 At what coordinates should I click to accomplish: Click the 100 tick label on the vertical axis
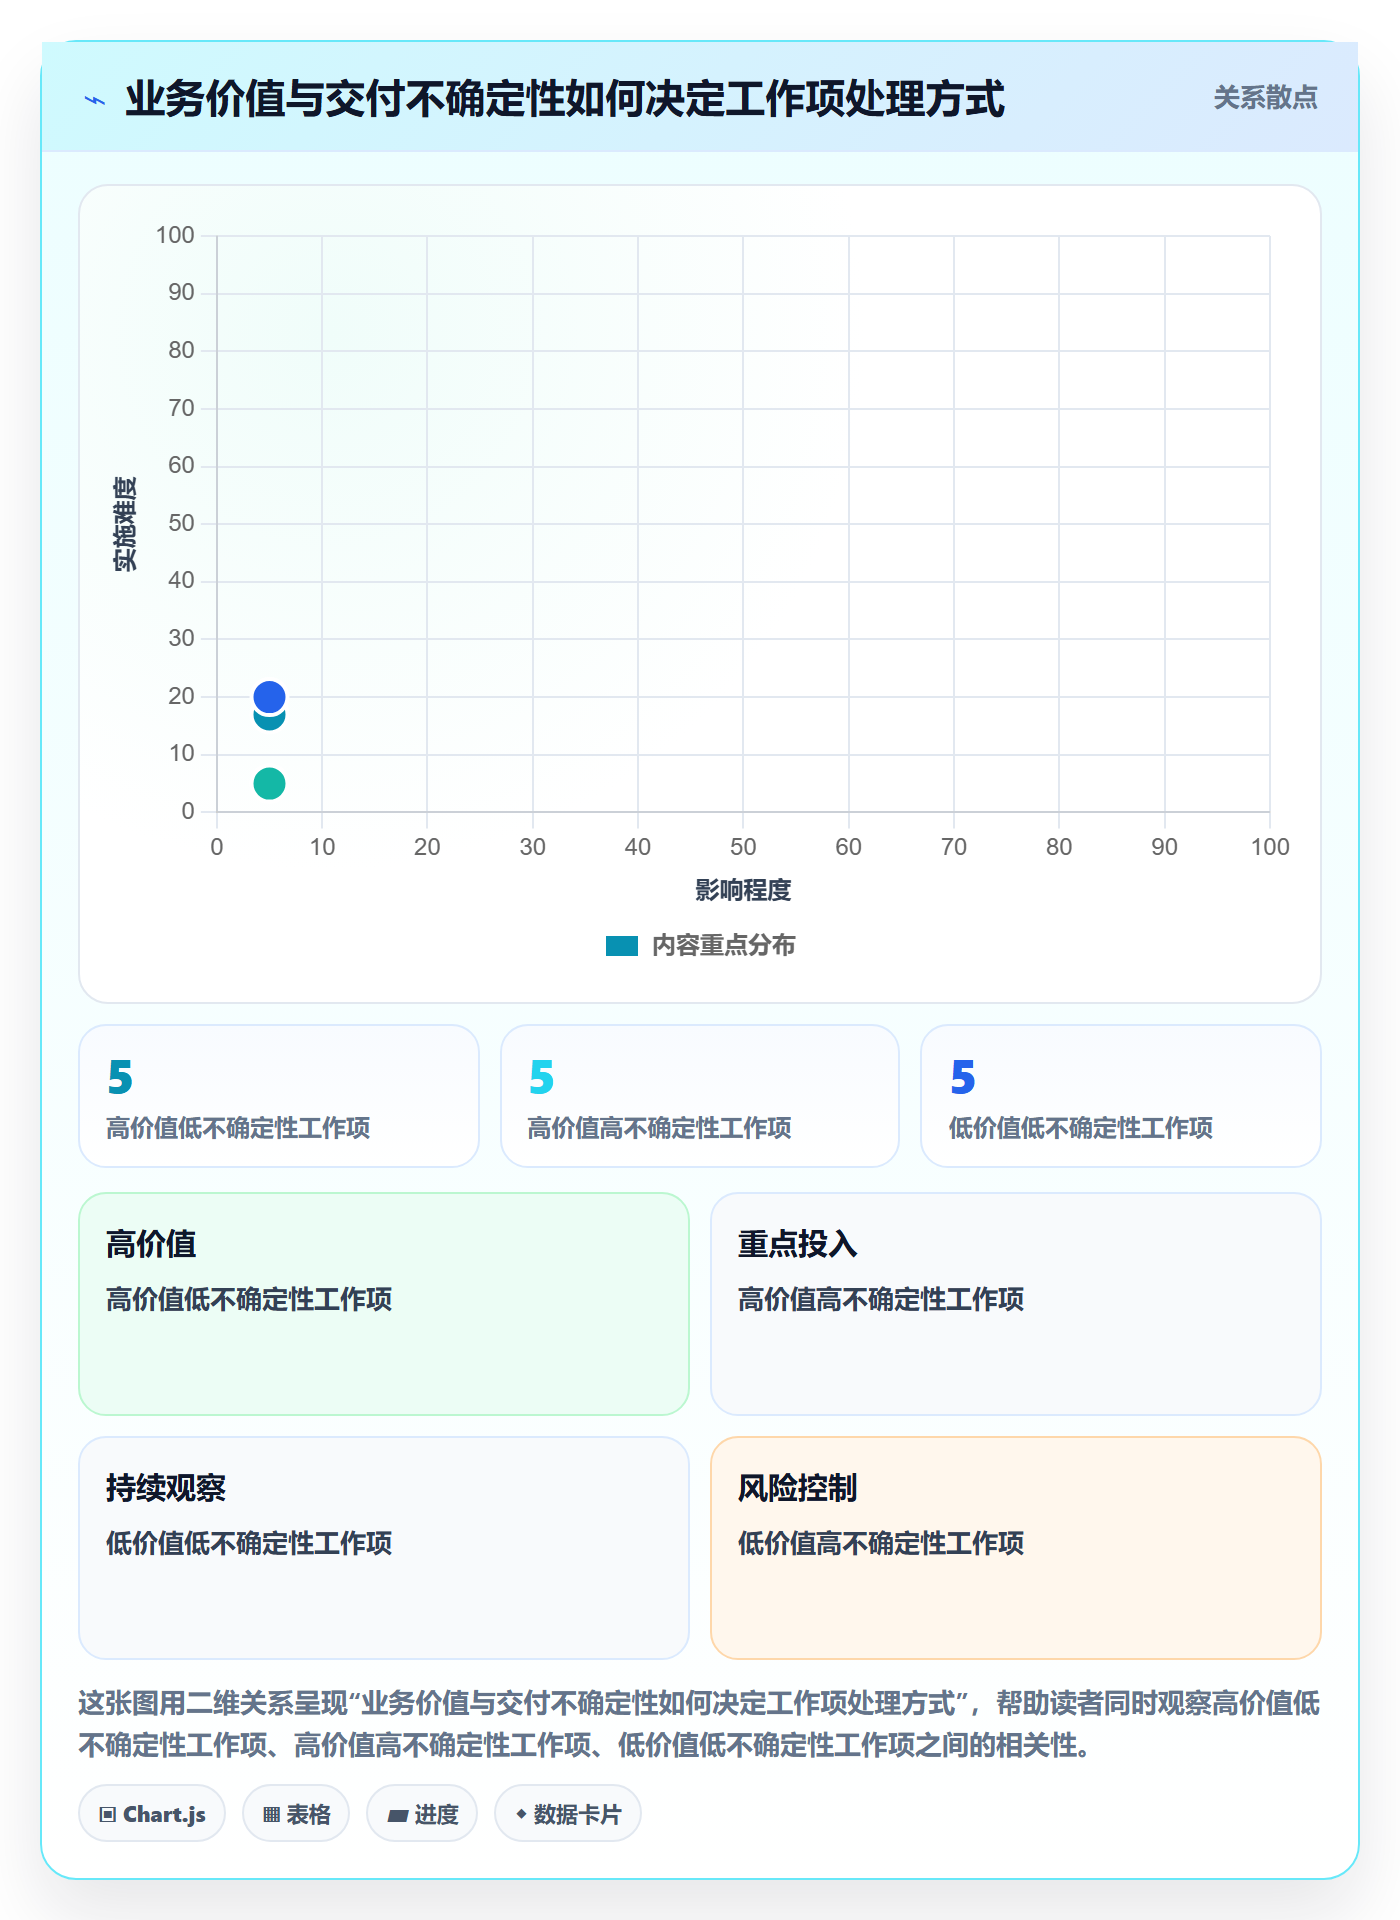(x=175, y=235)
